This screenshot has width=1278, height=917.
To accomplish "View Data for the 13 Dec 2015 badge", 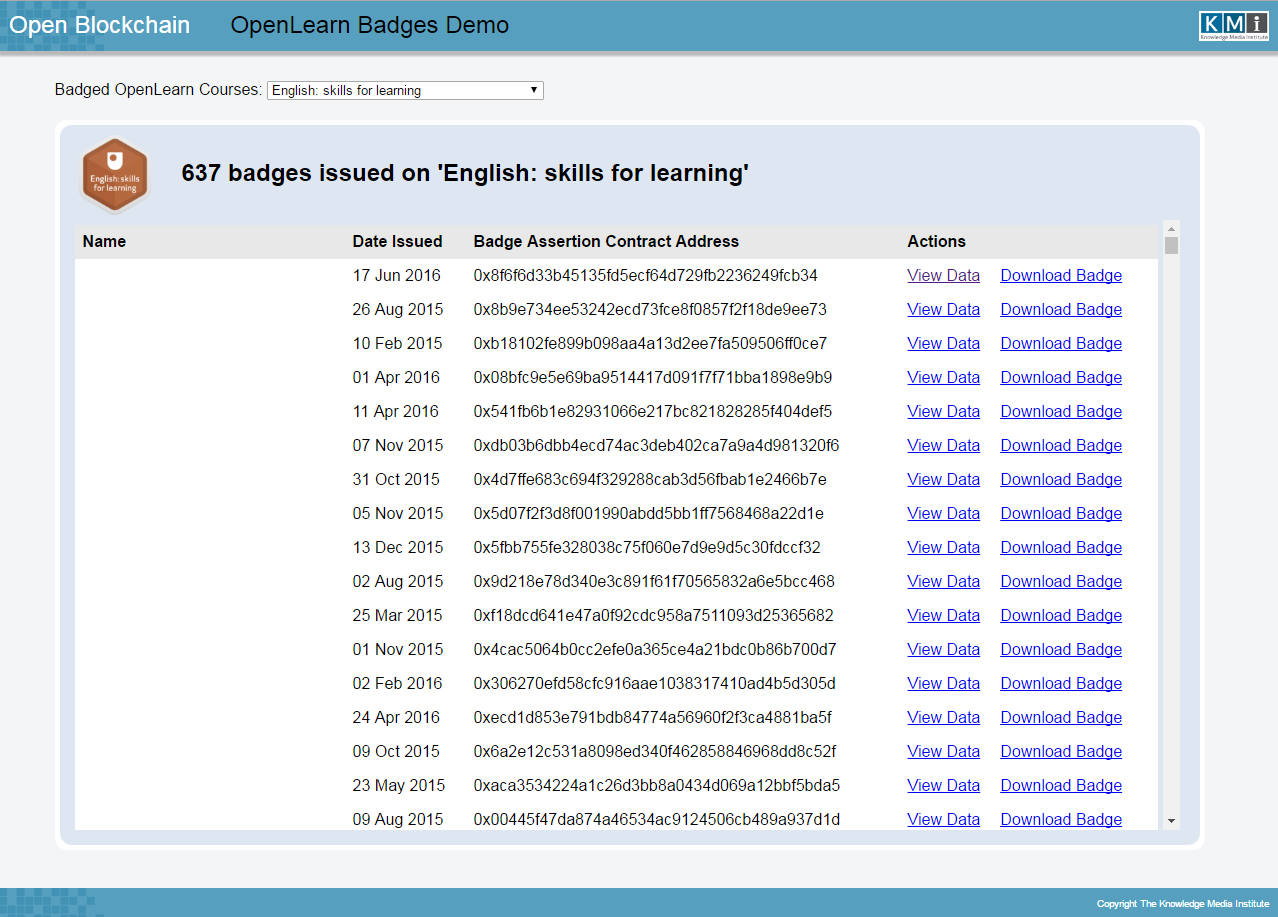I will [x=943, y=548].
